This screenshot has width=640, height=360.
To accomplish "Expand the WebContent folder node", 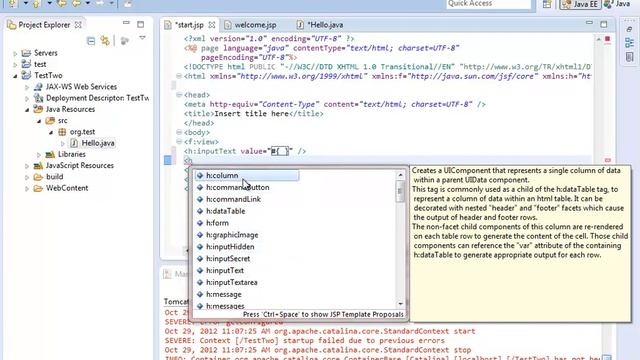I will [27, 189].
